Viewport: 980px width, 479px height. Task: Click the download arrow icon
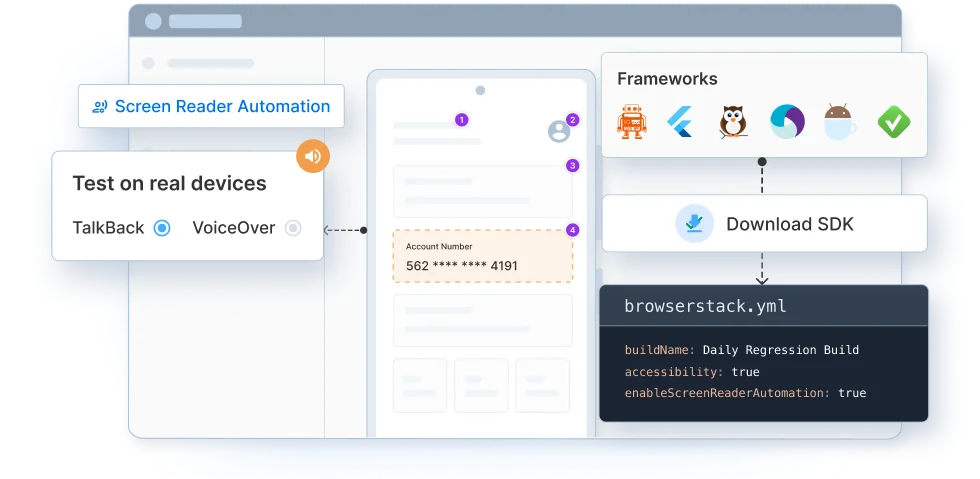tap(694, 223)
